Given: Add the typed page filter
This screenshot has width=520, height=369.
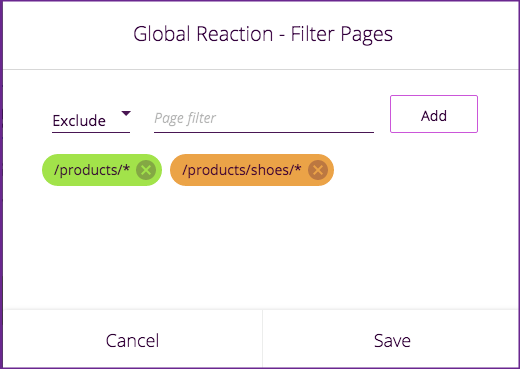Looking at the screenshot, I should coord(434,114).
